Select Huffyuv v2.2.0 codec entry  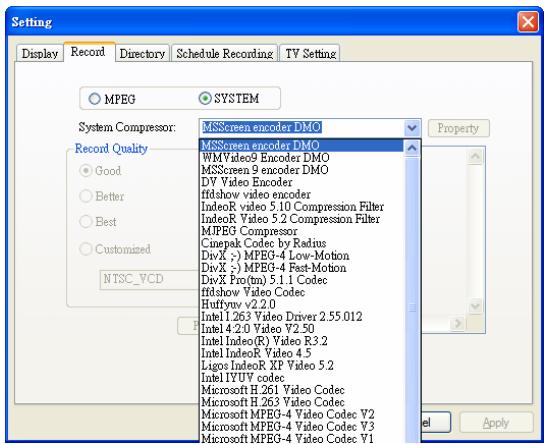[x=301, y=304]
